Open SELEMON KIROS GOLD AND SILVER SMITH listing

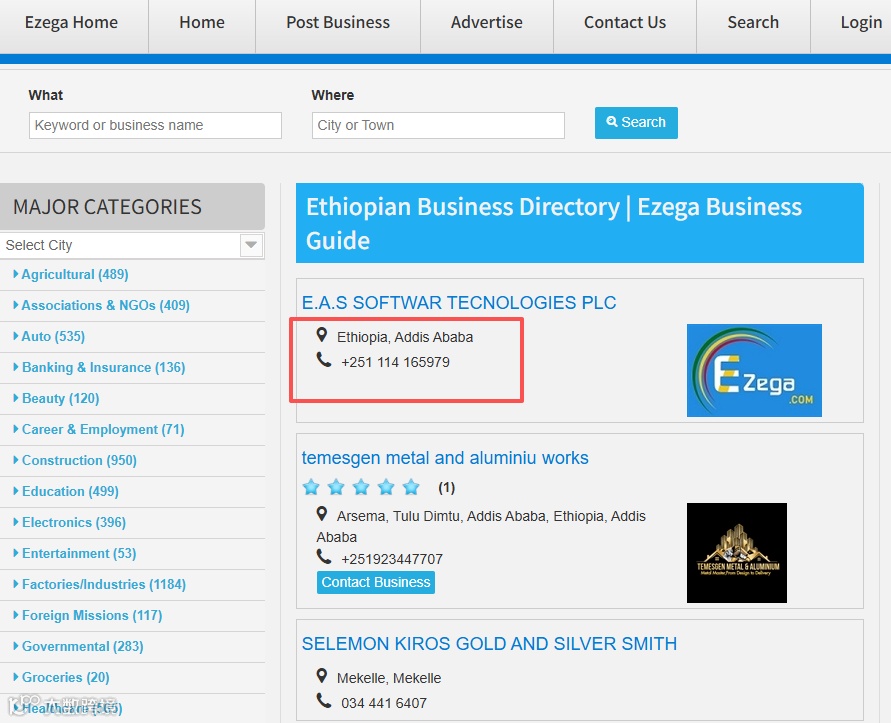point(489,643)
